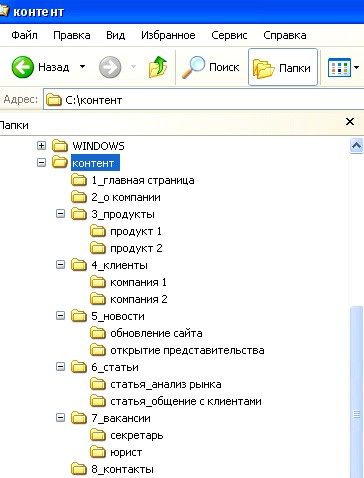The width and height of the screenshot is (364, 478).
Task: Close the Папки side panel
Action: [x=350, y=122]
